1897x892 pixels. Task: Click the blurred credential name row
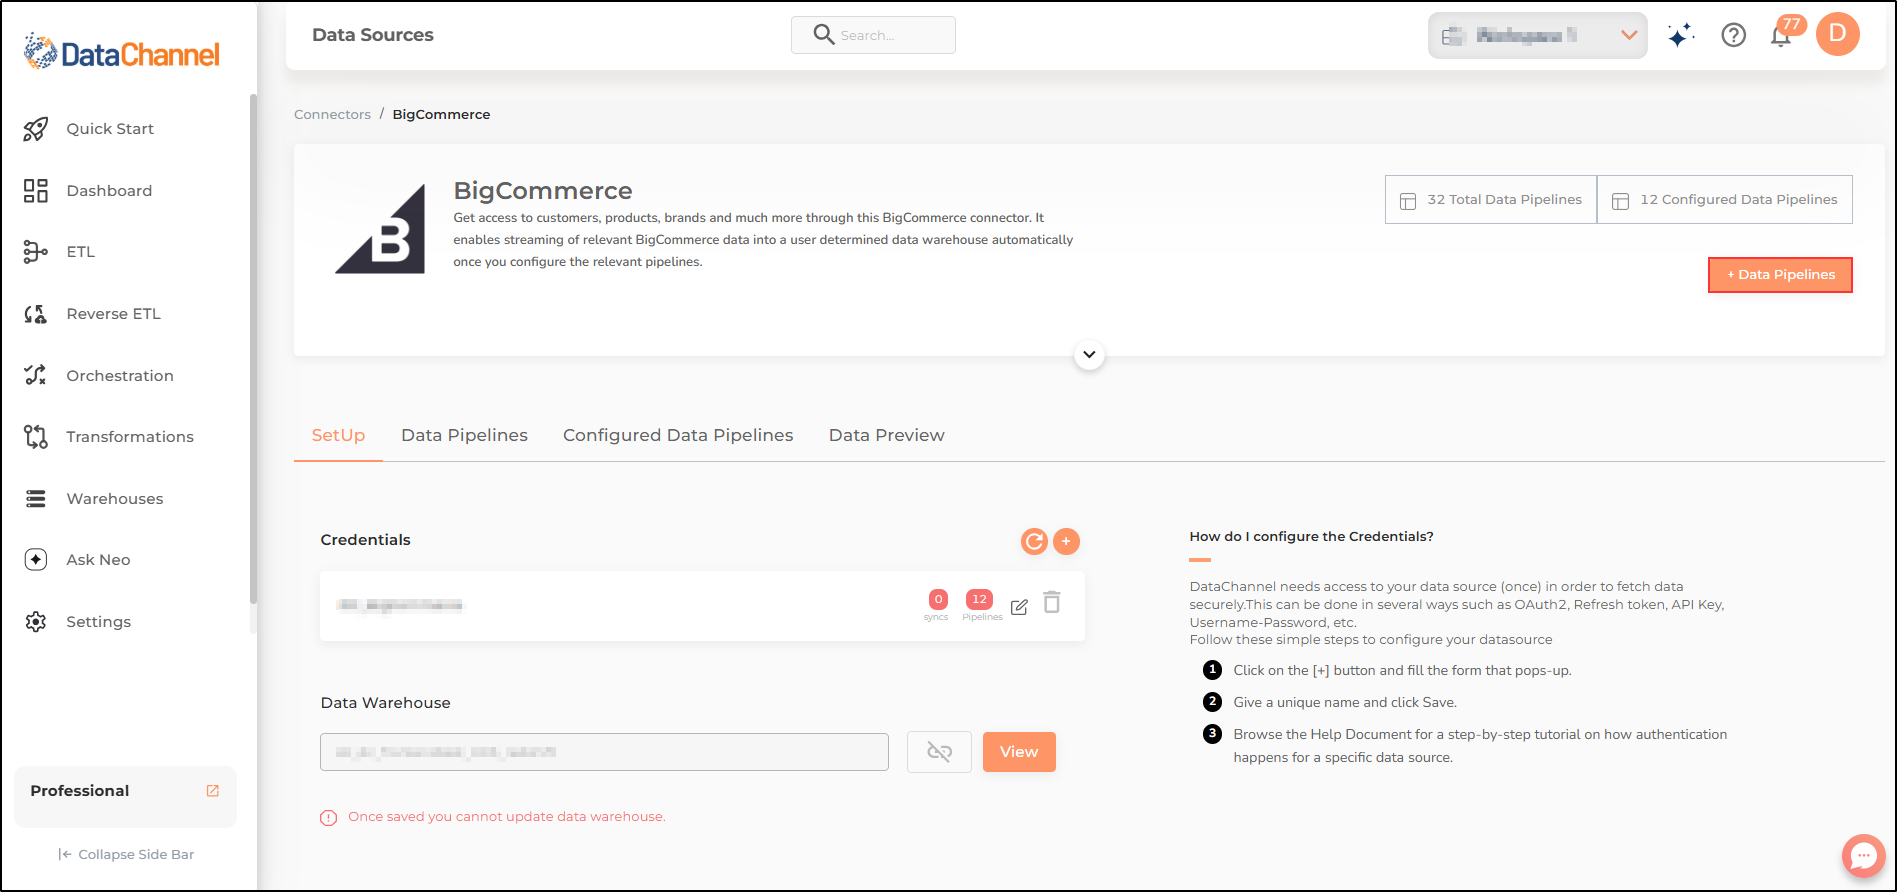(702, 606)
